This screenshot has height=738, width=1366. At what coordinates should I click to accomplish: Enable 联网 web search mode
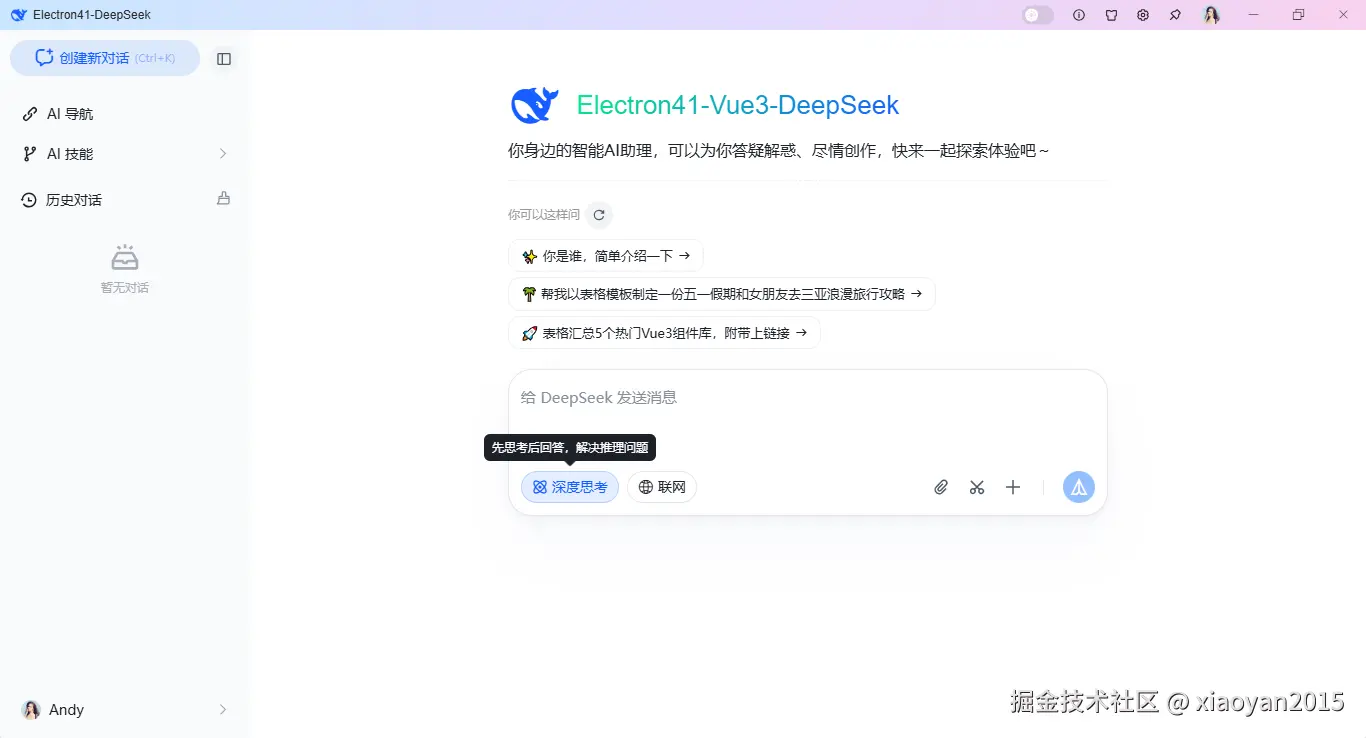662,487
